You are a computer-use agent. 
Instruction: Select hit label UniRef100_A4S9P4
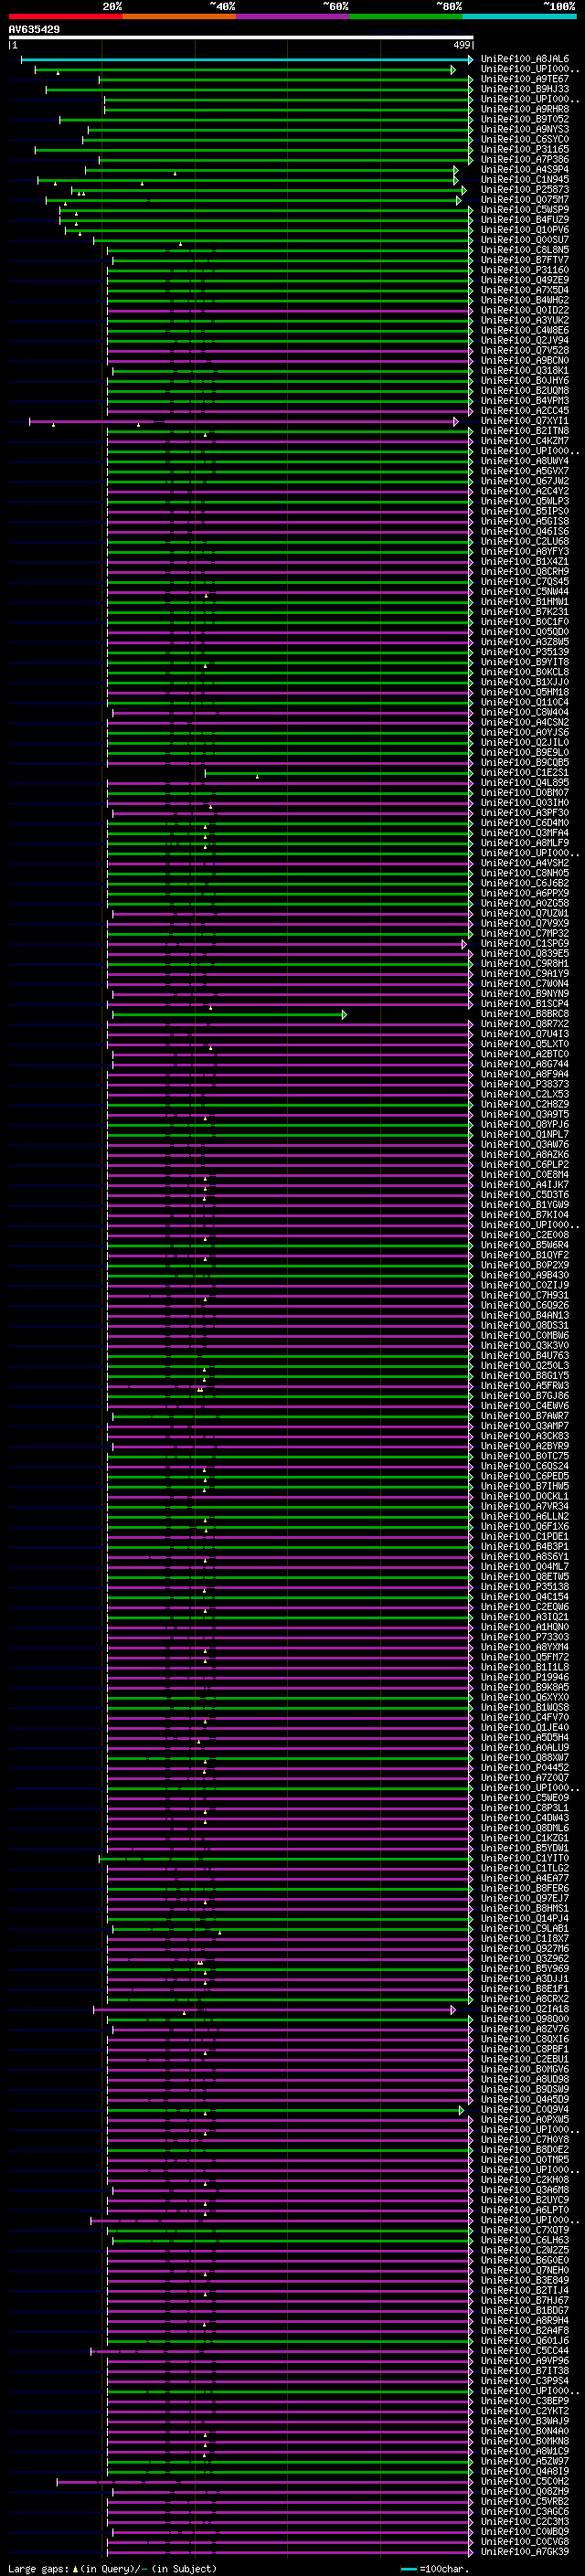(525, 169)
